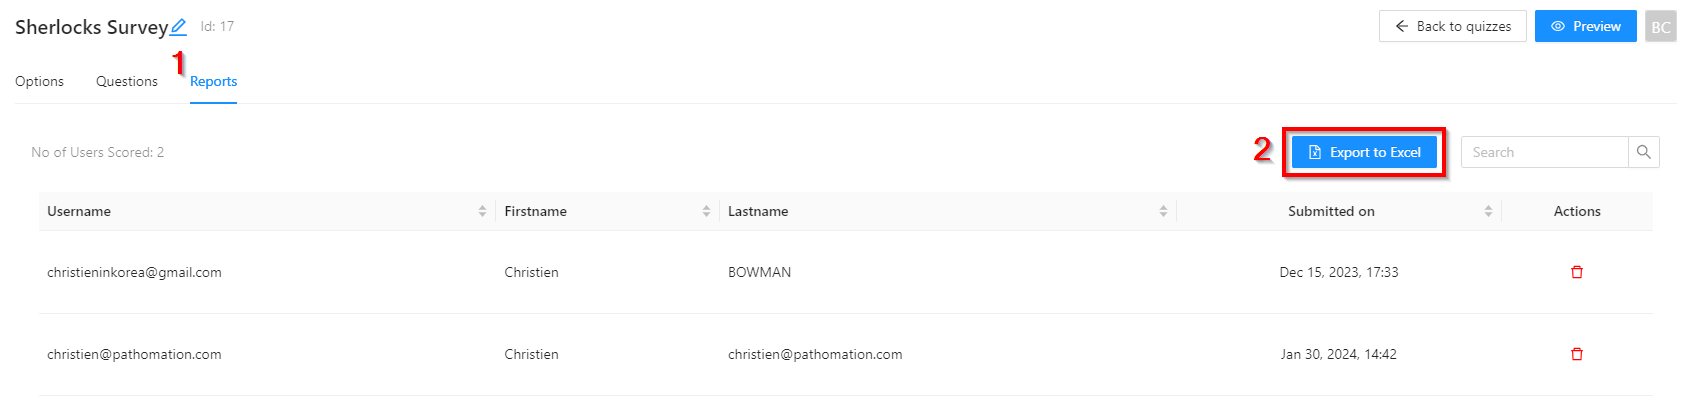This screenshot has width=1686, height=410.
Task: Click the Lastname column header text
Action: 758,211
